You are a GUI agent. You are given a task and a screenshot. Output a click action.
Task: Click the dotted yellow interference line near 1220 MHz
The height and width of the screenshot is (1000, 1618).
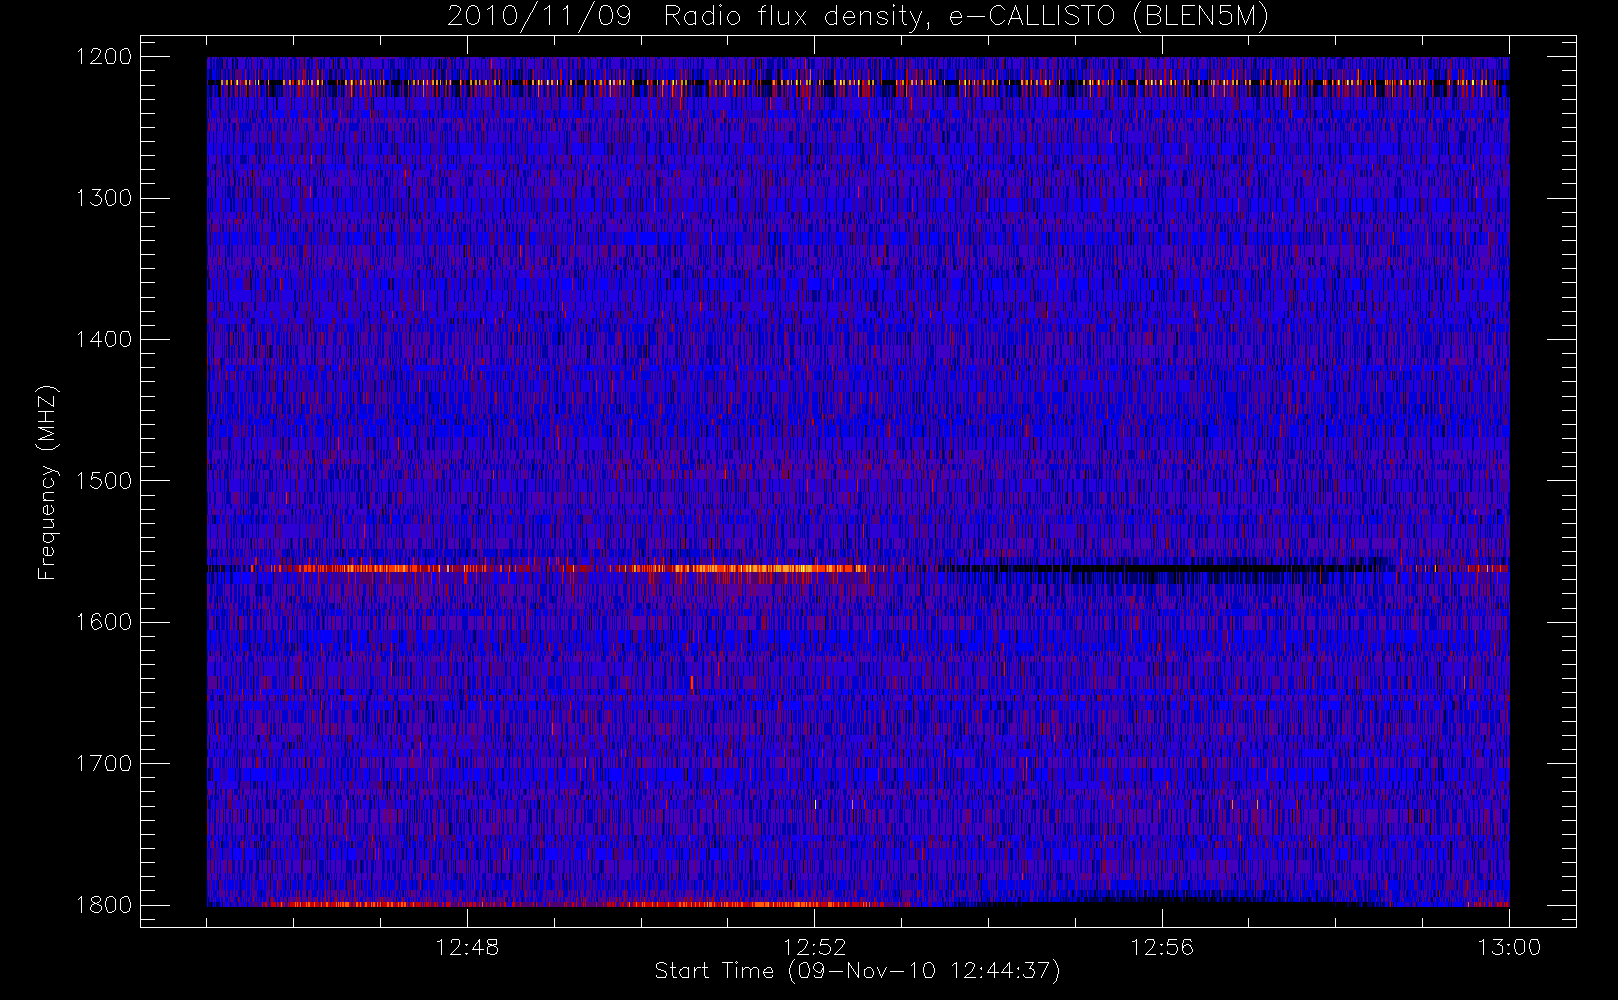pos(858,82)
